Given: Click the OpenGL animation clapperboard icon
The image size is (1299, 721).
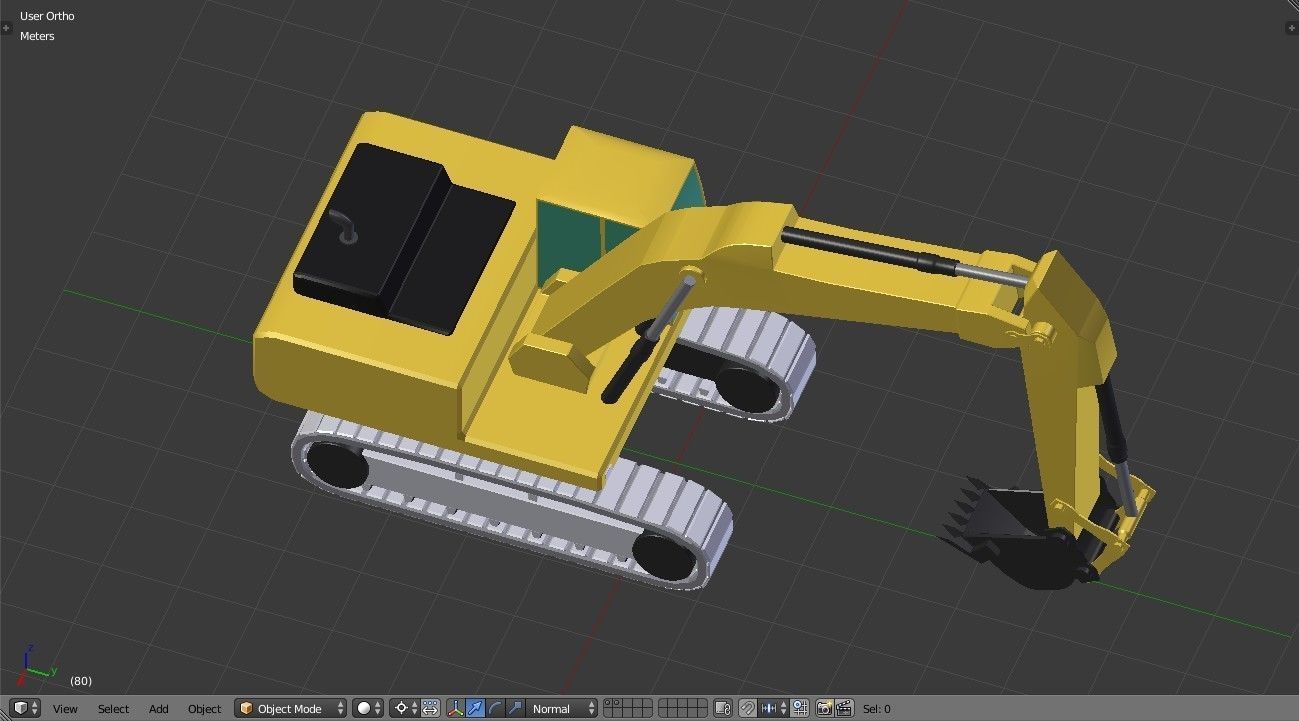Looking at the screenshot, I should tap(848, 708).
